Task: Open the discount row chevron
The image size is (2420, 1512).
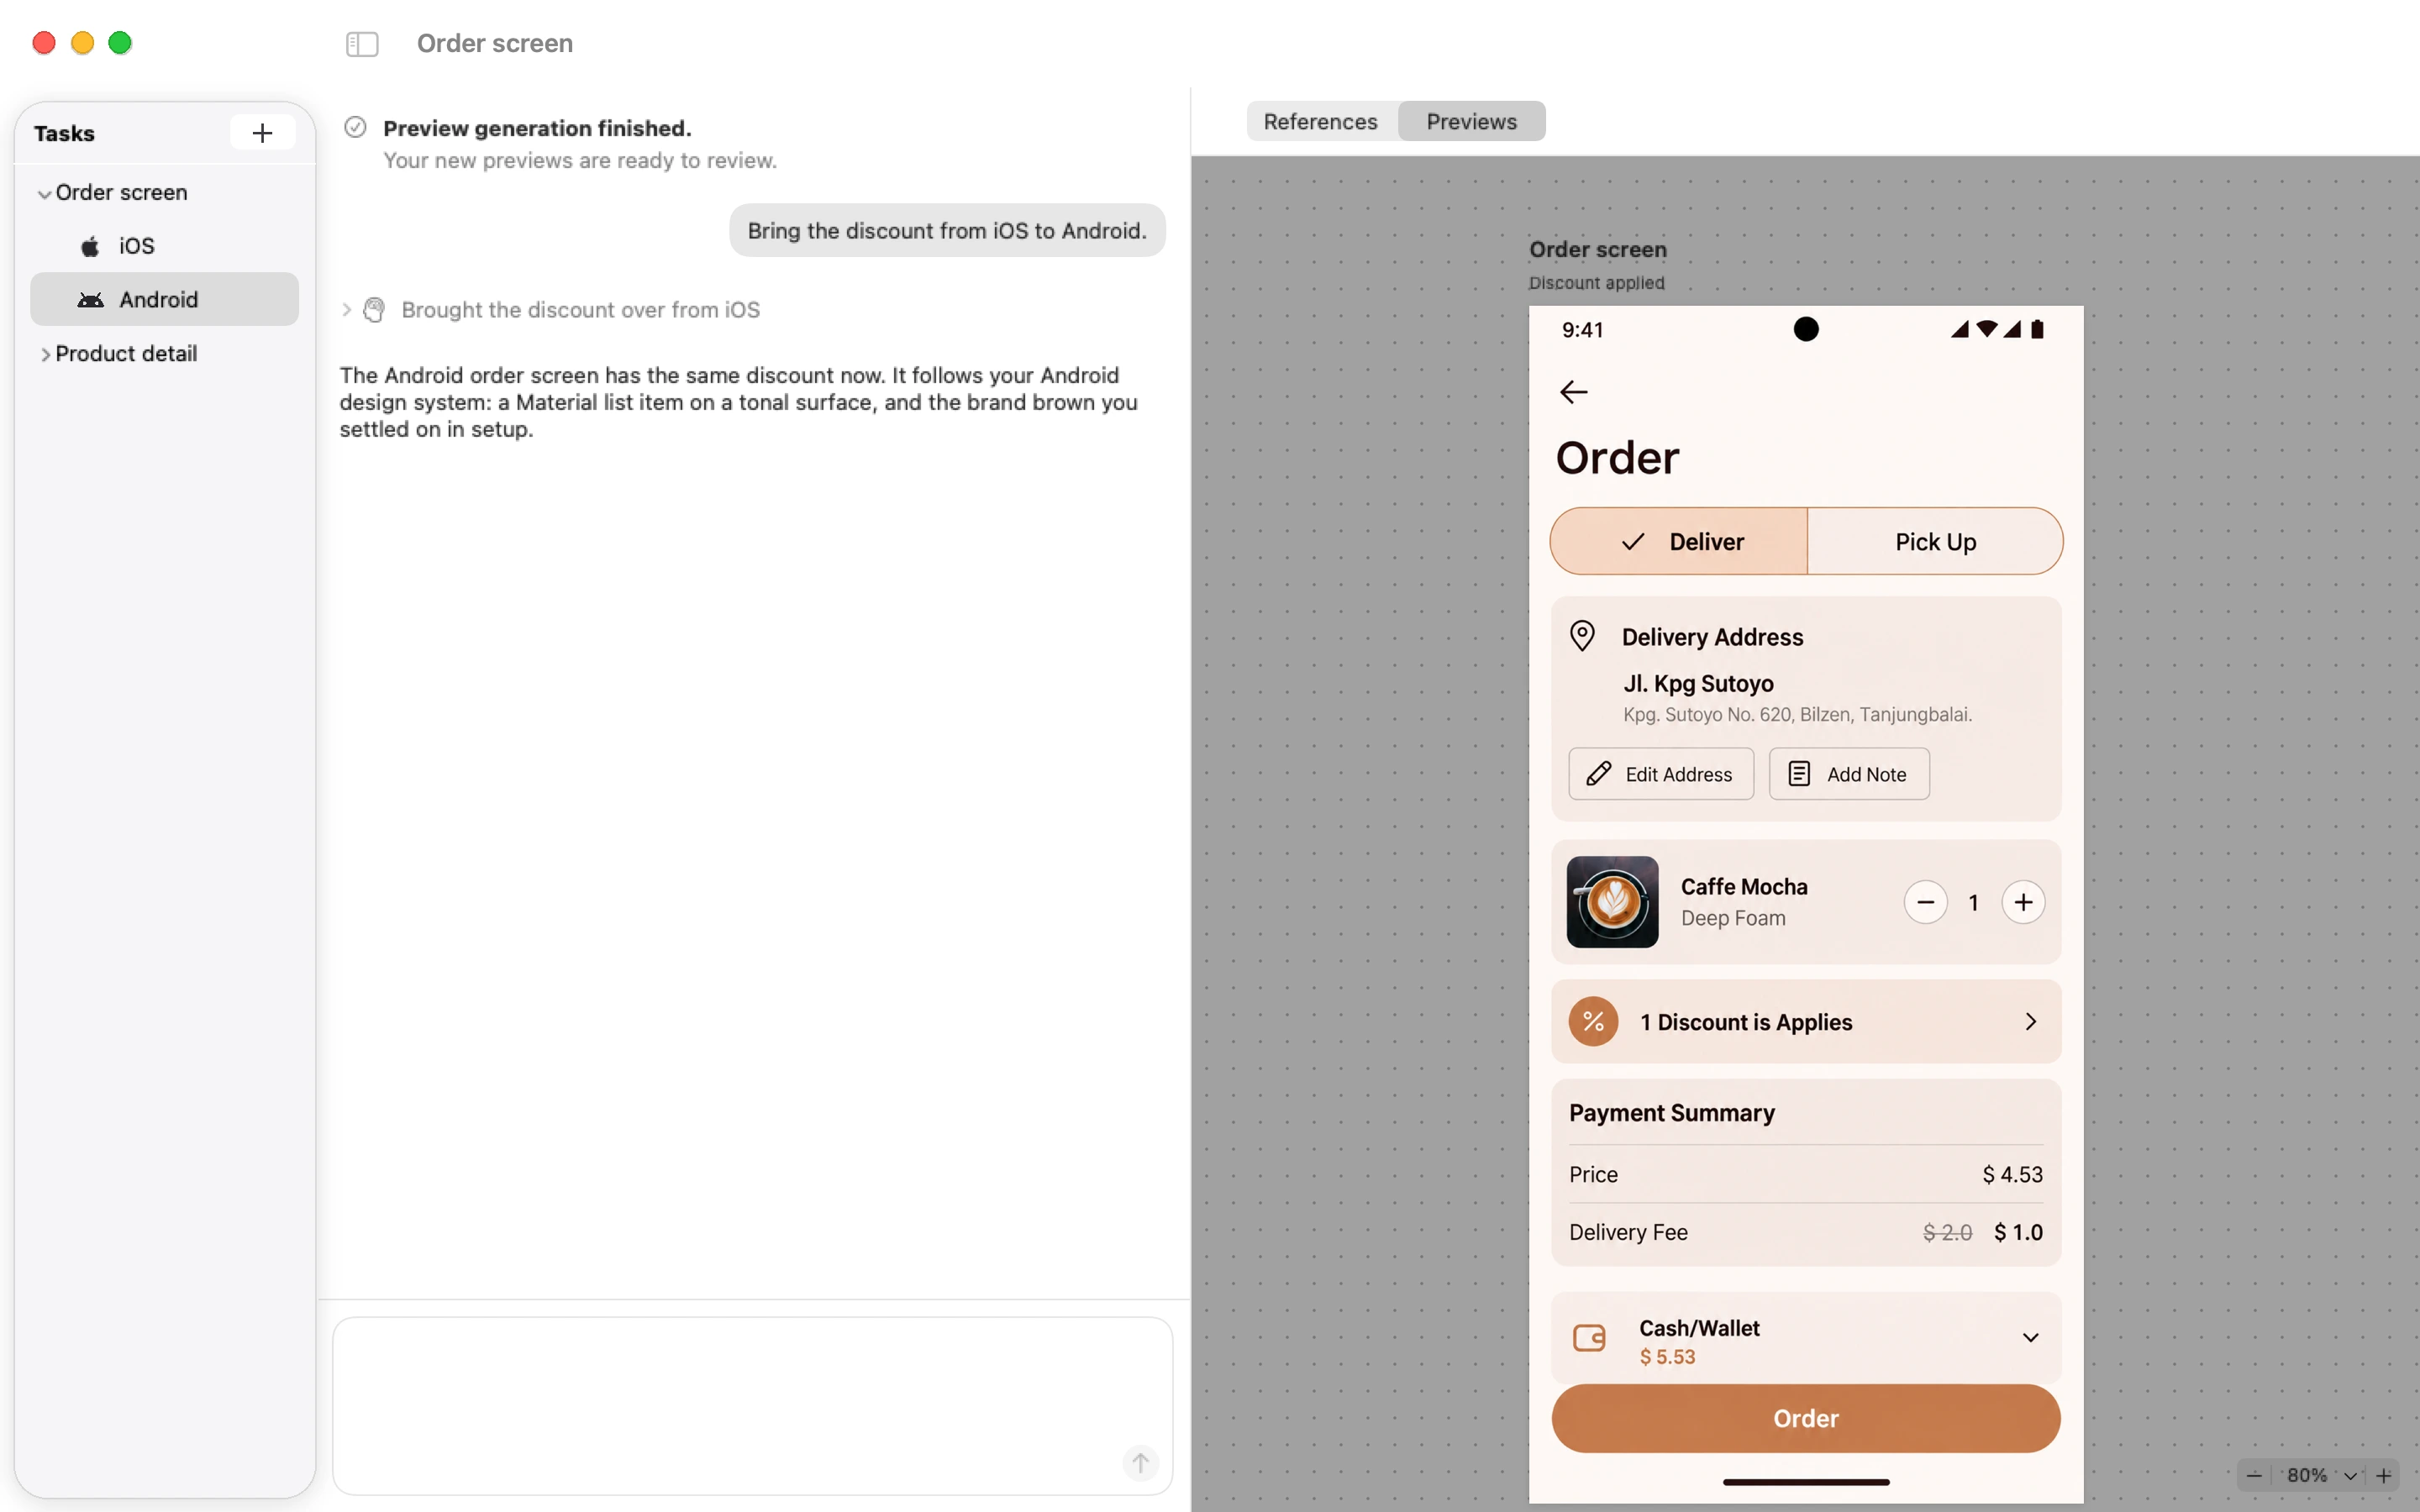Action: pyautogui.click(x=2030, y=1021)
